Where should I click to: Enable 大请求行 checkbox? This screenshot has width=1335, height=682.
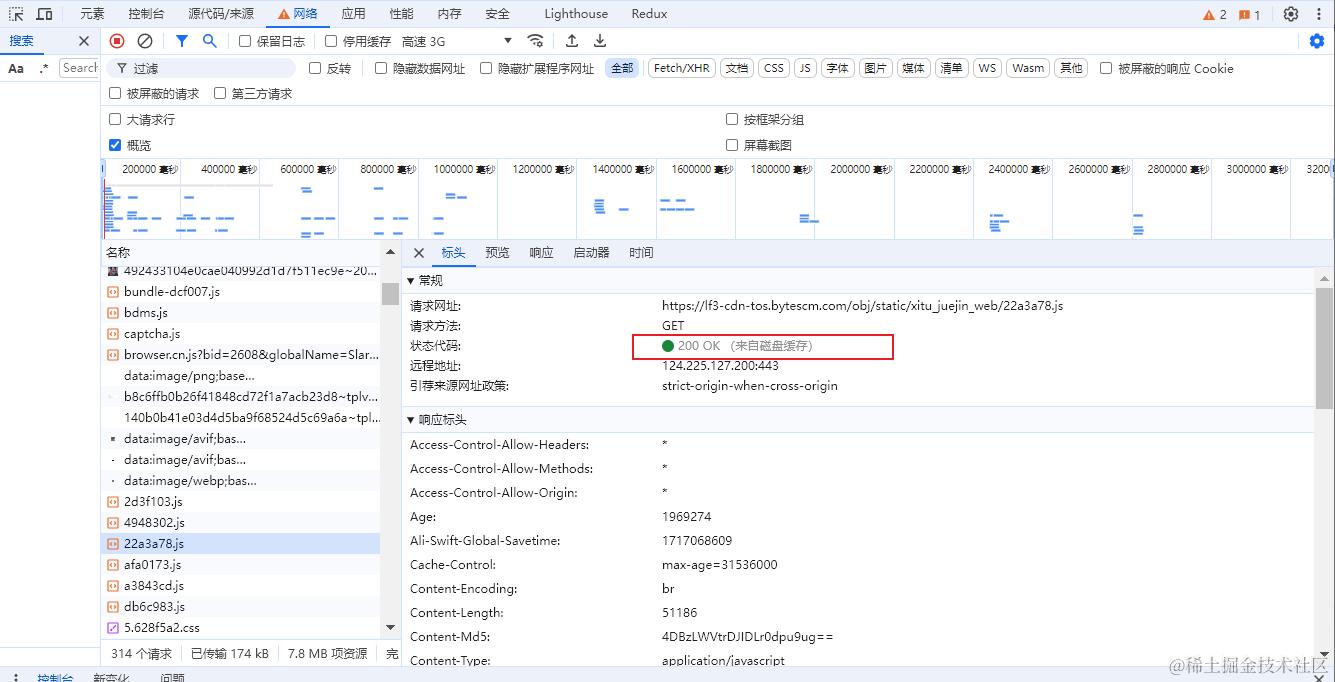coord(115,119)
